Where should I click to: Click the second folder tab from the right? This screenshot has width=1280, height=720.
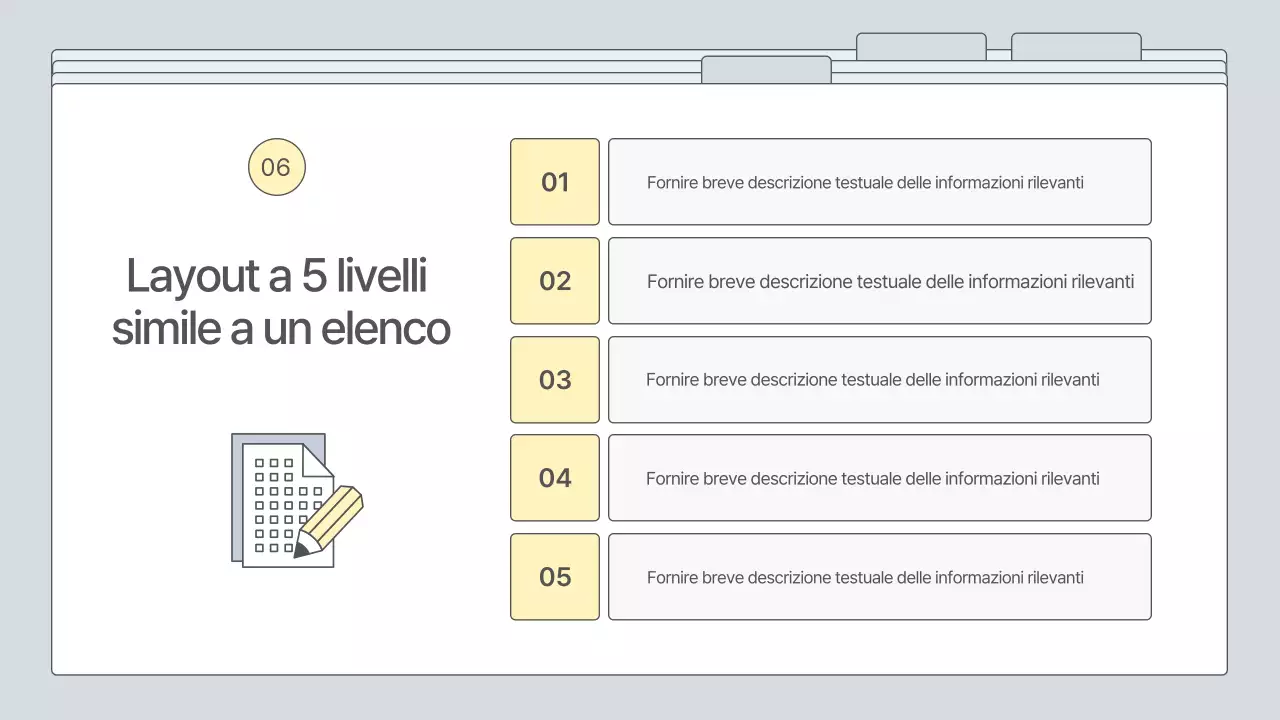point(921,45)
